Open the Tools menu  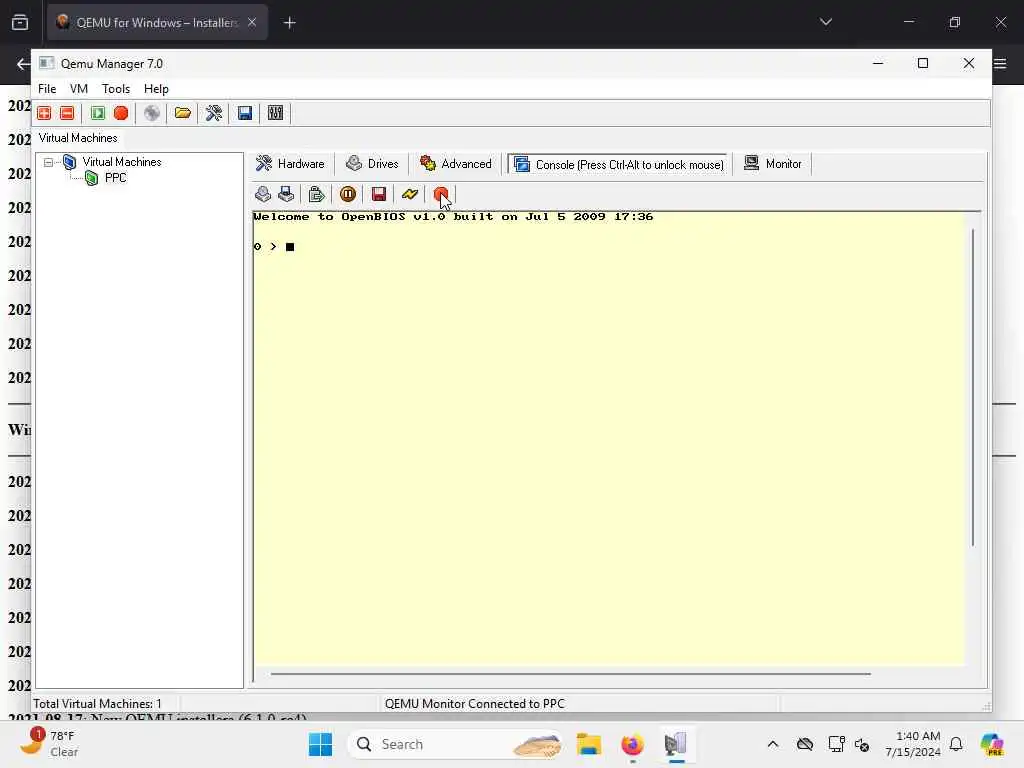(x=116, y=89)
